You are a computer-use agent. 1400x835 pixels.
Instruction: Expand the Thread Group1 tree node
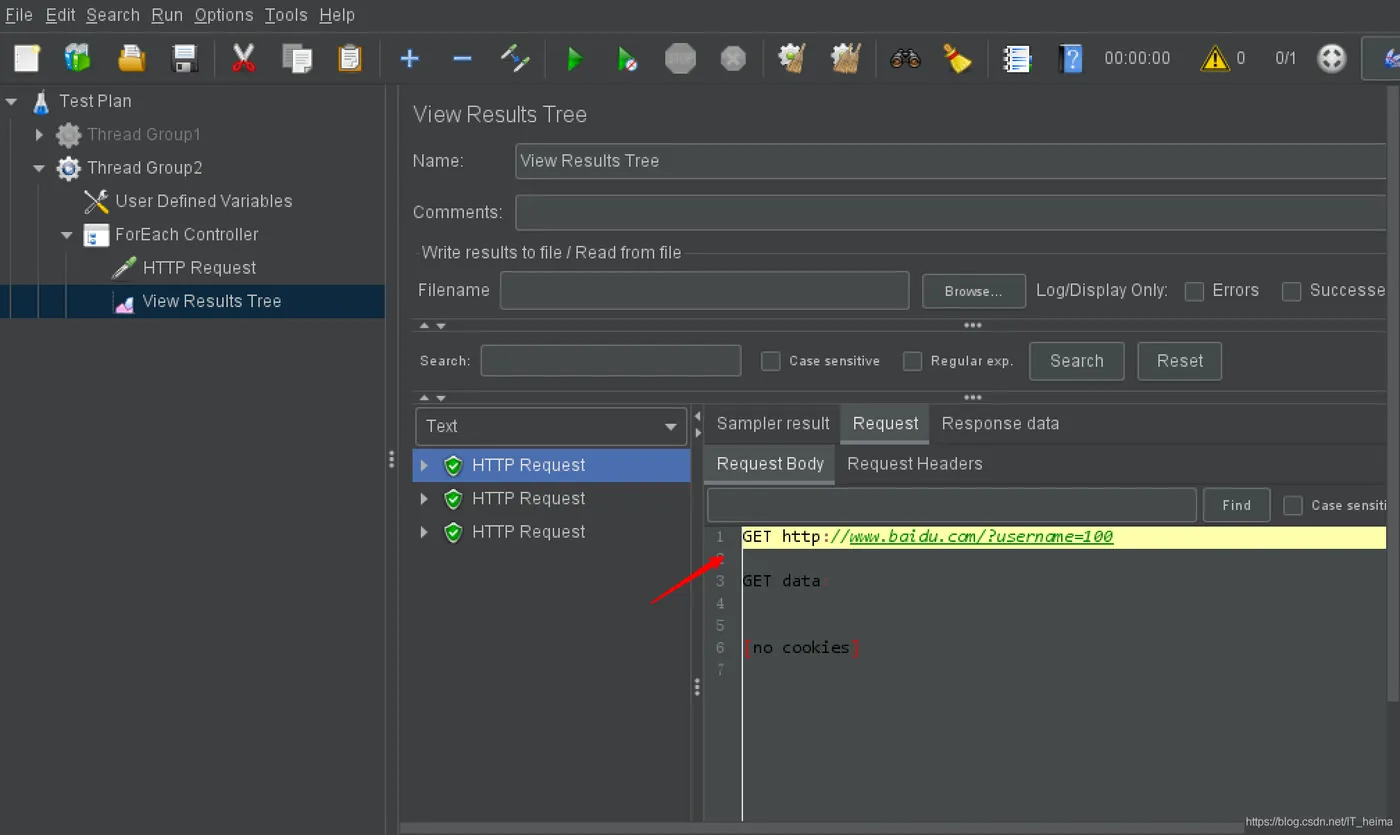(40, 134)
